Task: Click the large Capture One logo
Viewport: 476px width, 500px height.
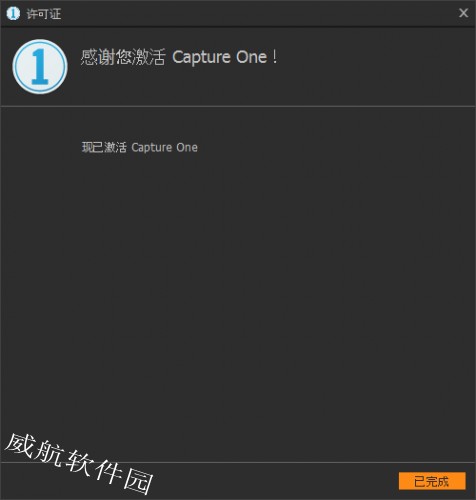Action: pyautogui.click(x=40, y=66)
